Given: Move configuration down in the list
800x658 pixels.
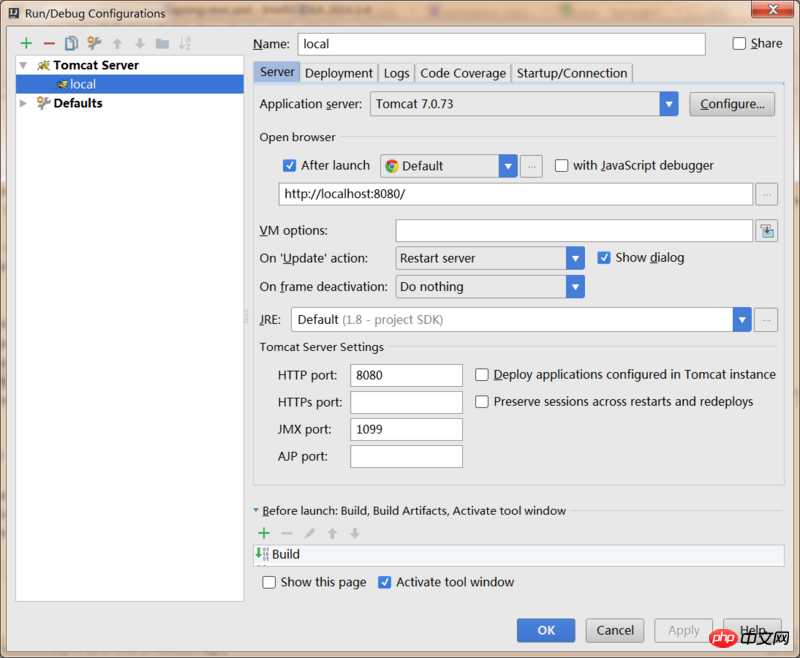Looking at the screenshot, I should [140, 43].
